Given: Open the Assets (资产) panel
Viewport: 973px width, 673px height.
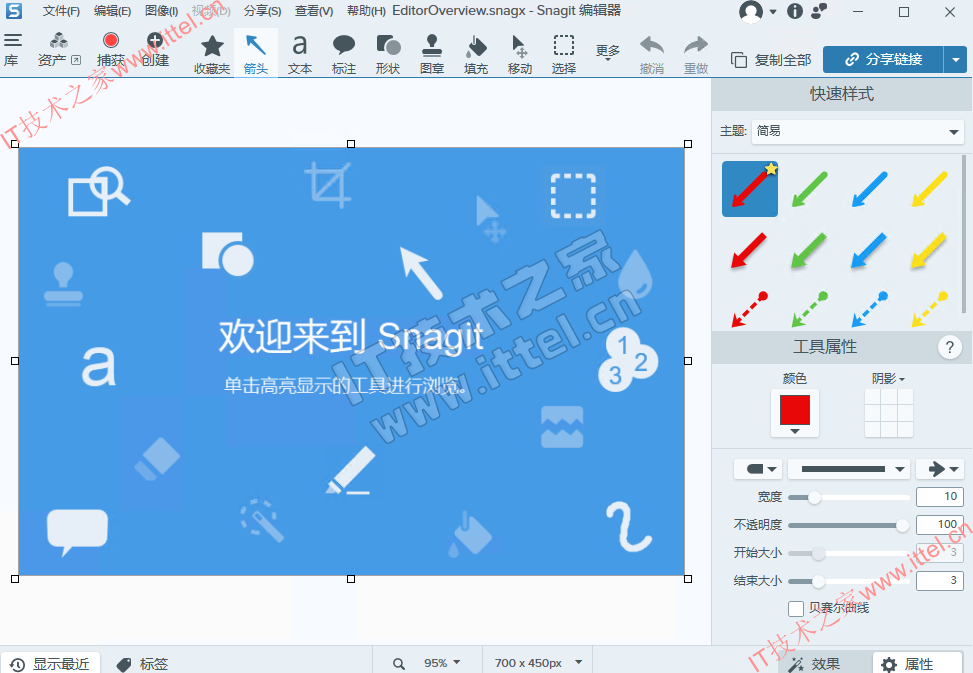Looking at the screenshot, I should 59,50.
